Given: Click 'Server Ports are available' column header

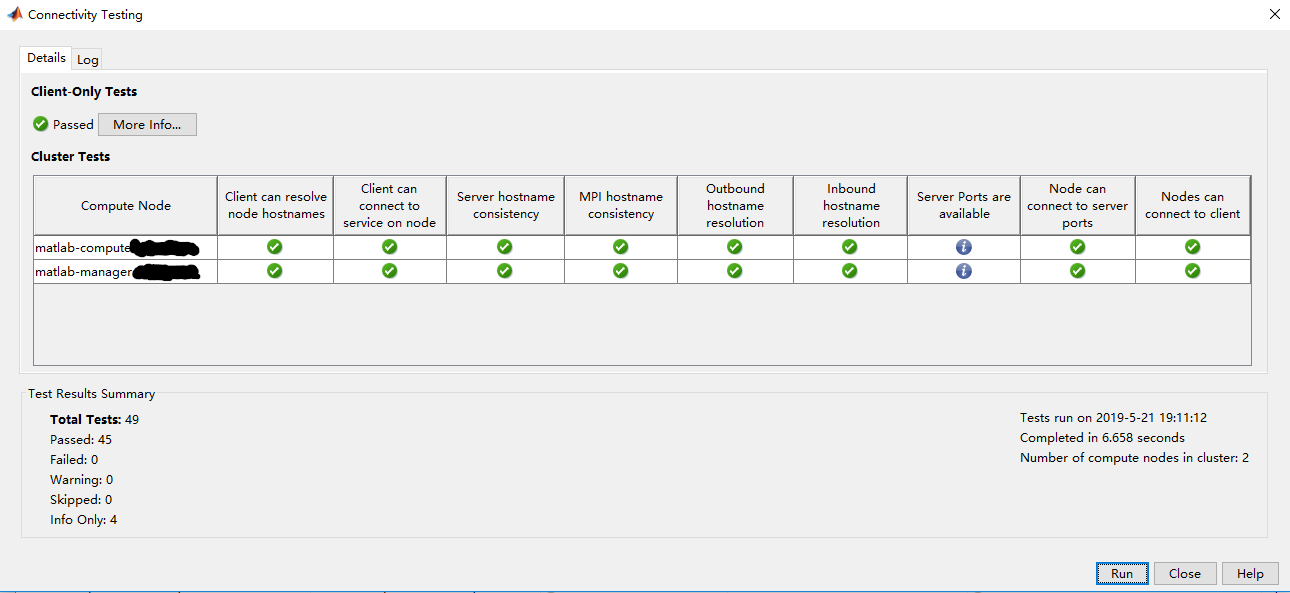Looking at the screenshot, I should [x=964, y=206].
